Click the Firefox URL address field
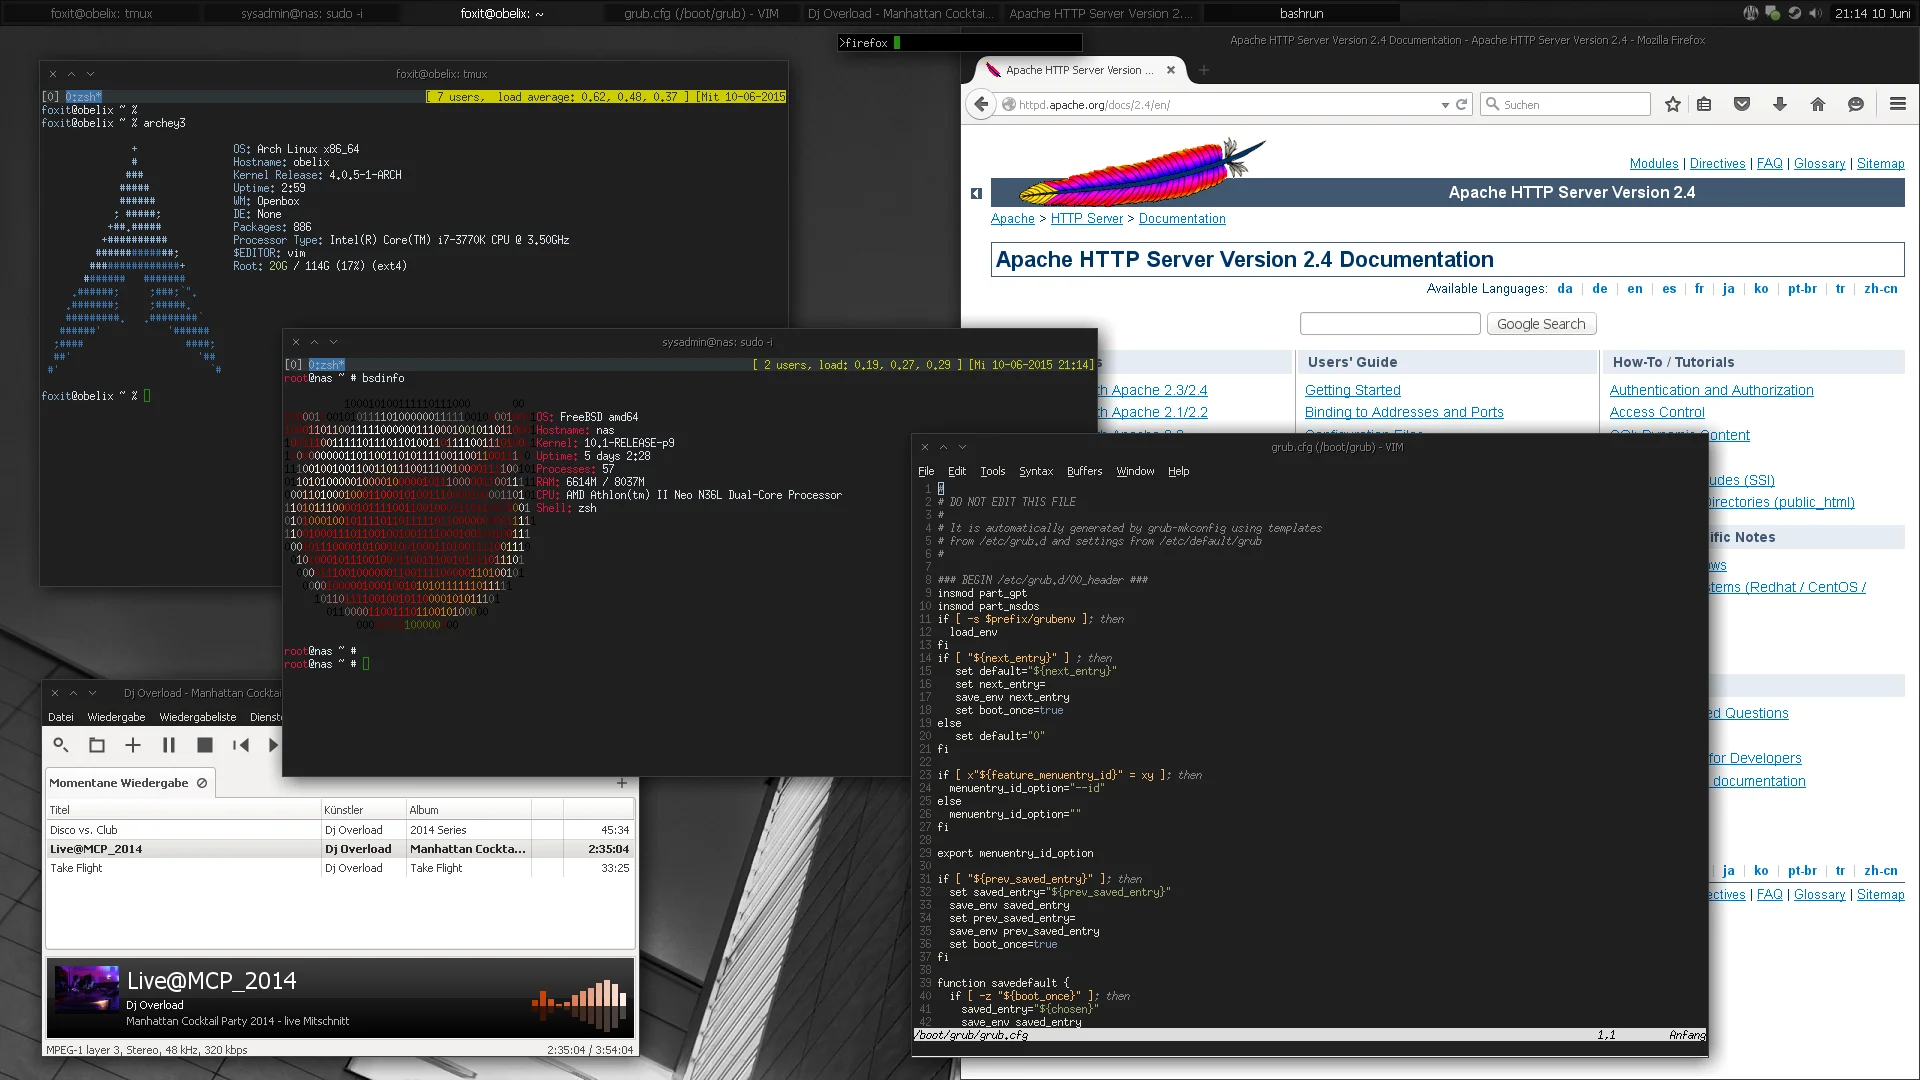This screenshot has width=1920, height=1080. 1225,104
